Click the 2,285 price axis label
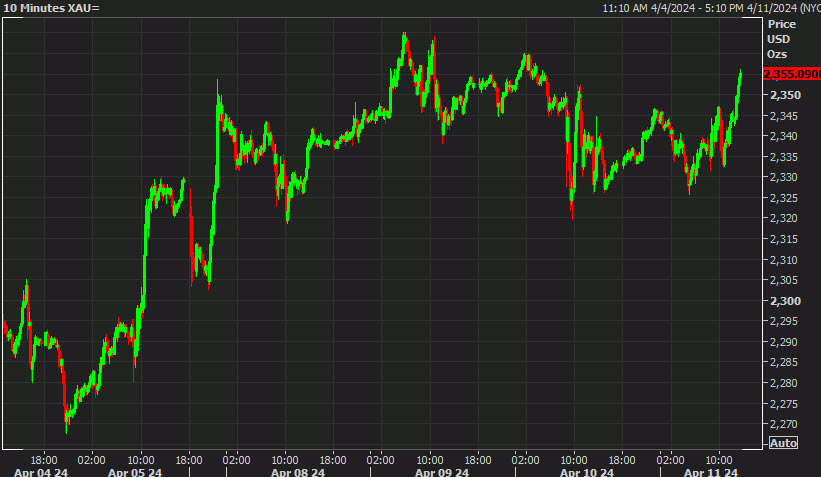Screen dimensions: 821x477 pyautogui.click(x=784, y=362)
